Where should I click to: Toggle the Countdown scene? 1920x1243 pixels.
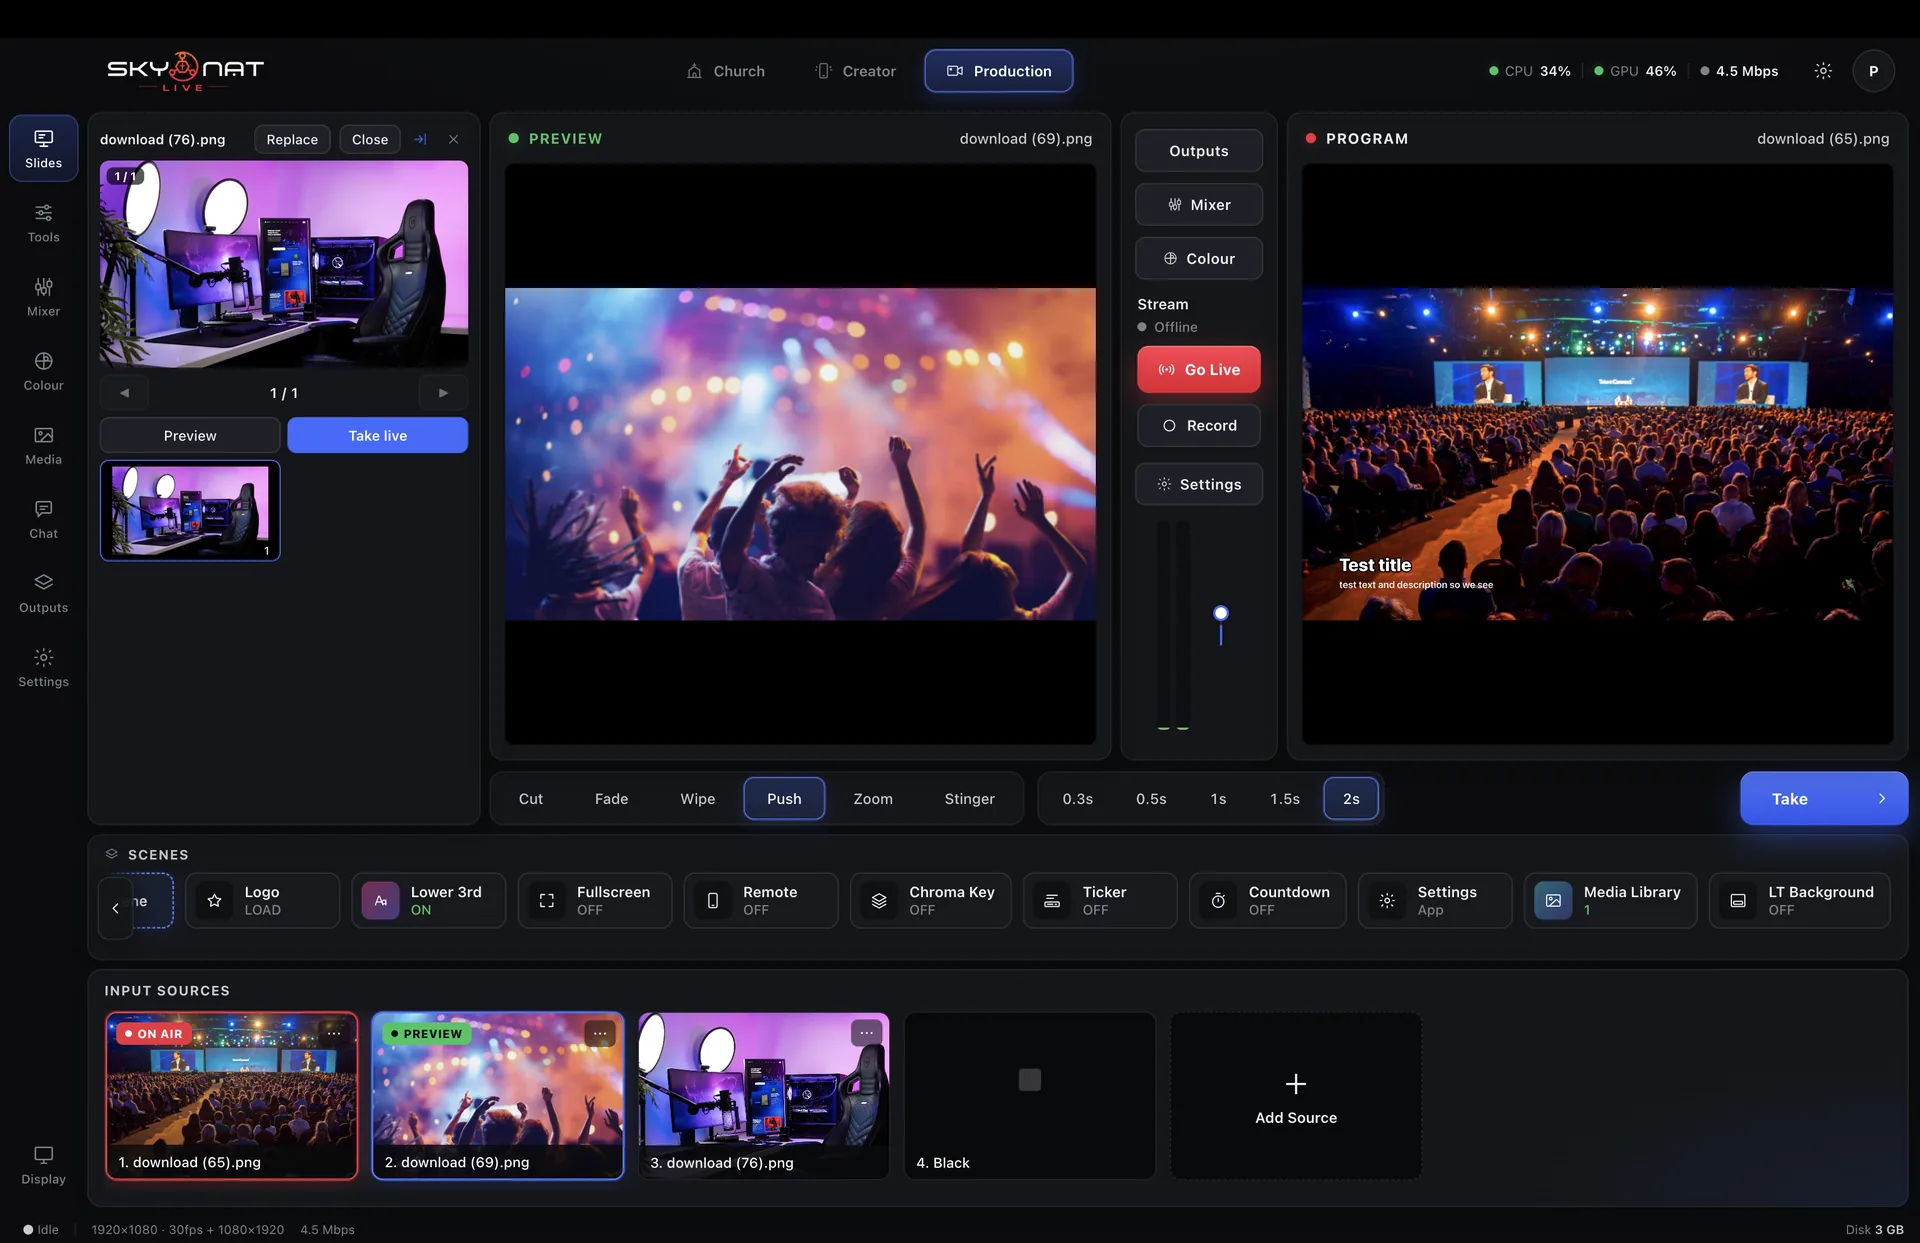click(1267, 900)
